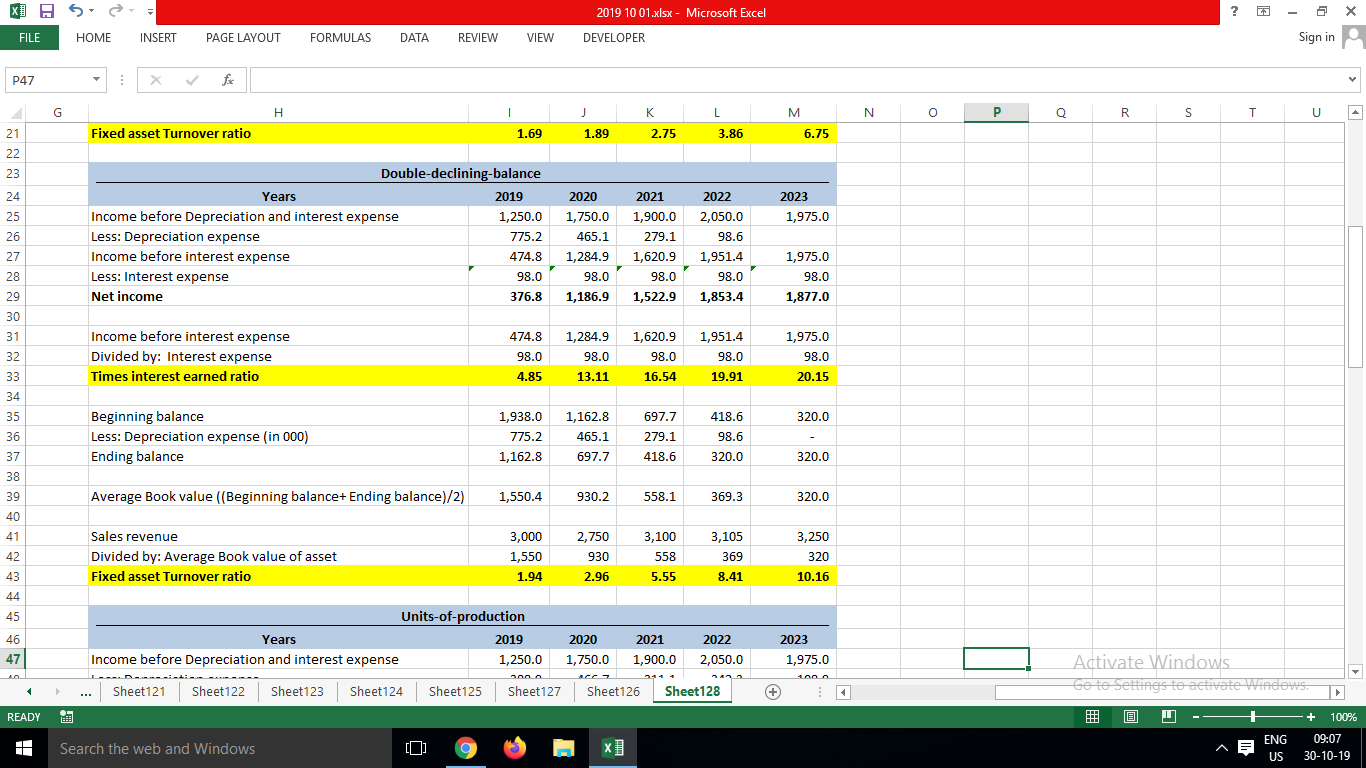Click next sheet navigation arrow

59,691
